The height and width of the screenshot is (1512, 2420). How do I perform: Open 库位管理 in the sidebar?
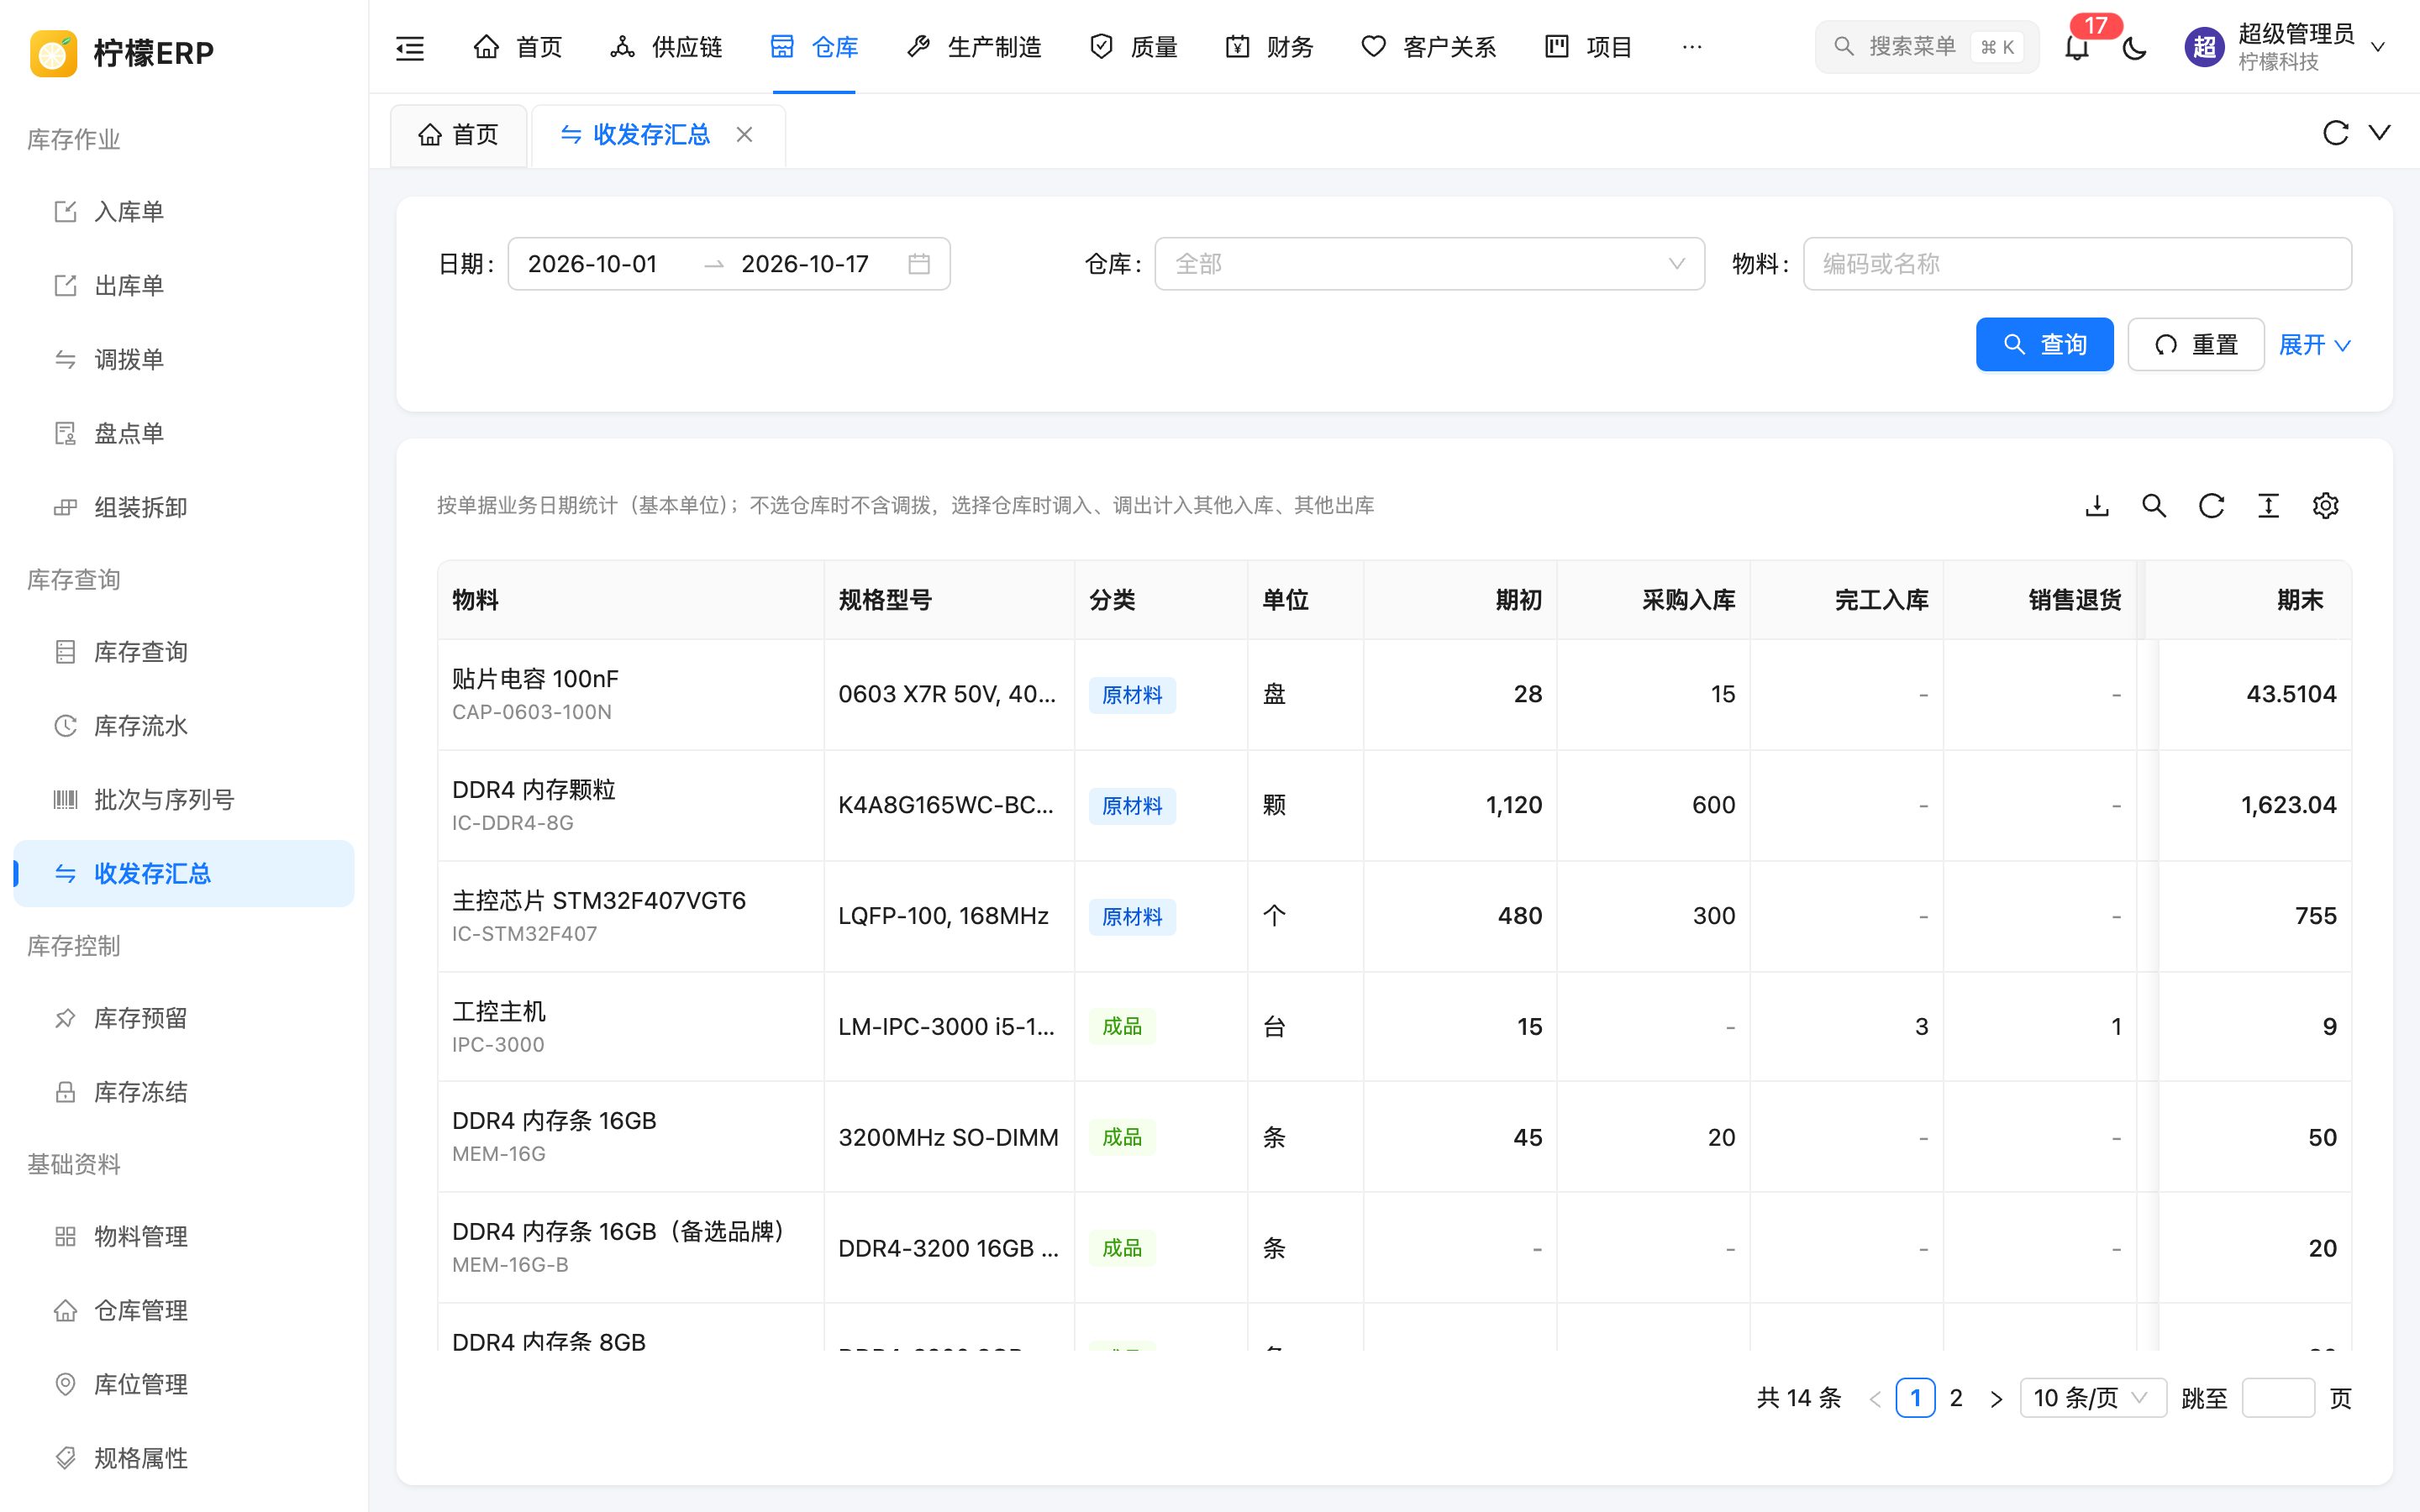click(x=184, y=1385)
